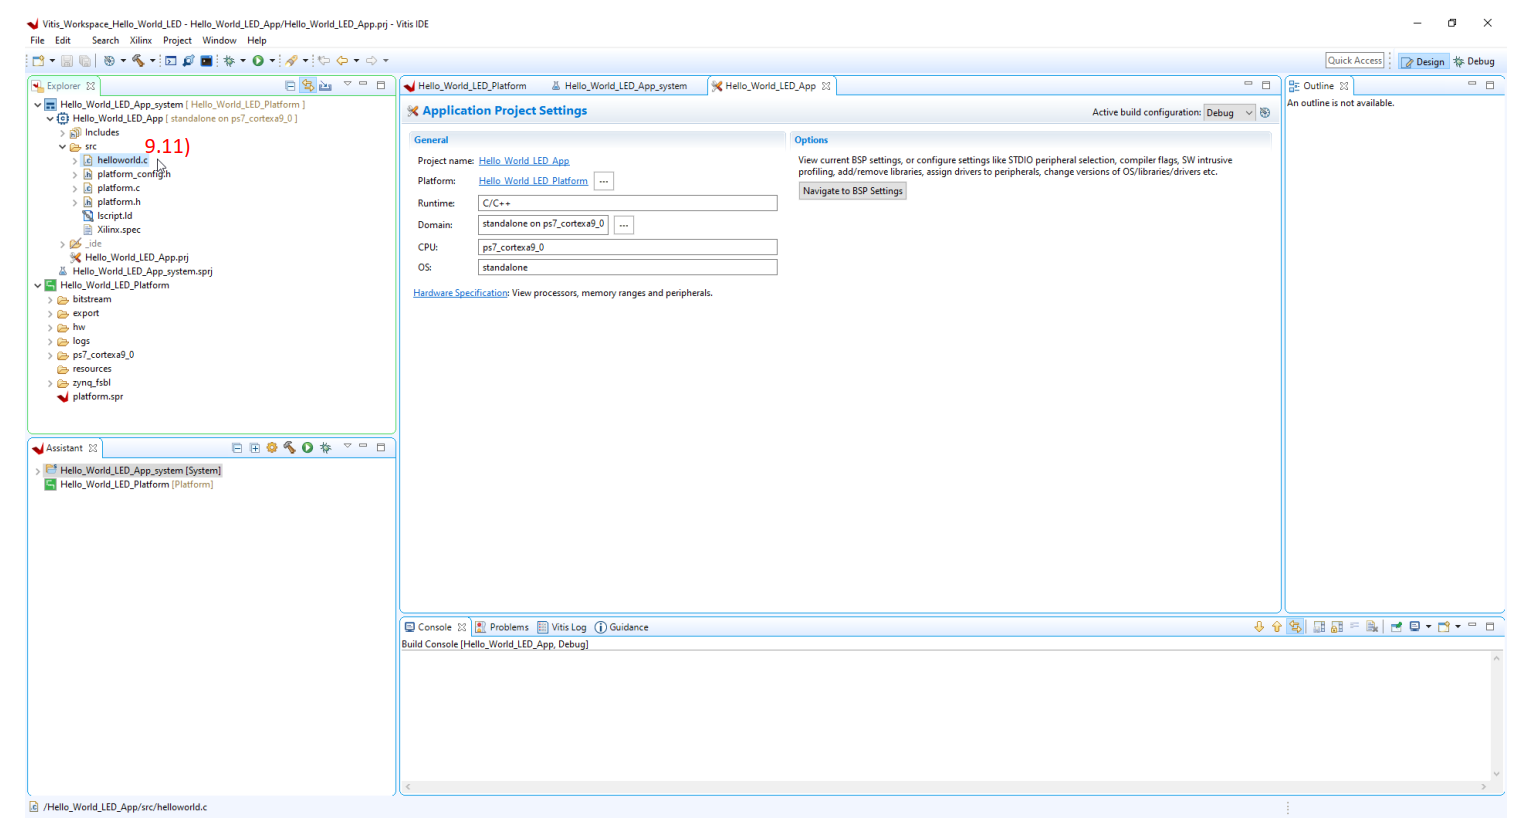Open the Hardware Specification link
Screen dimensions: 1516x820
(460, 293)
